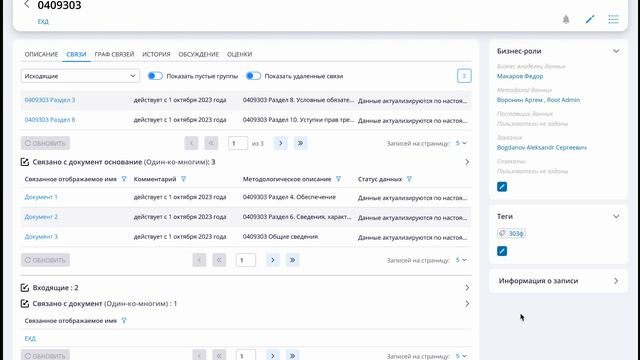Click ОБНОВИТЬ button below Документ 3
This screenshot has width=640, height=360.
[45, 260]
